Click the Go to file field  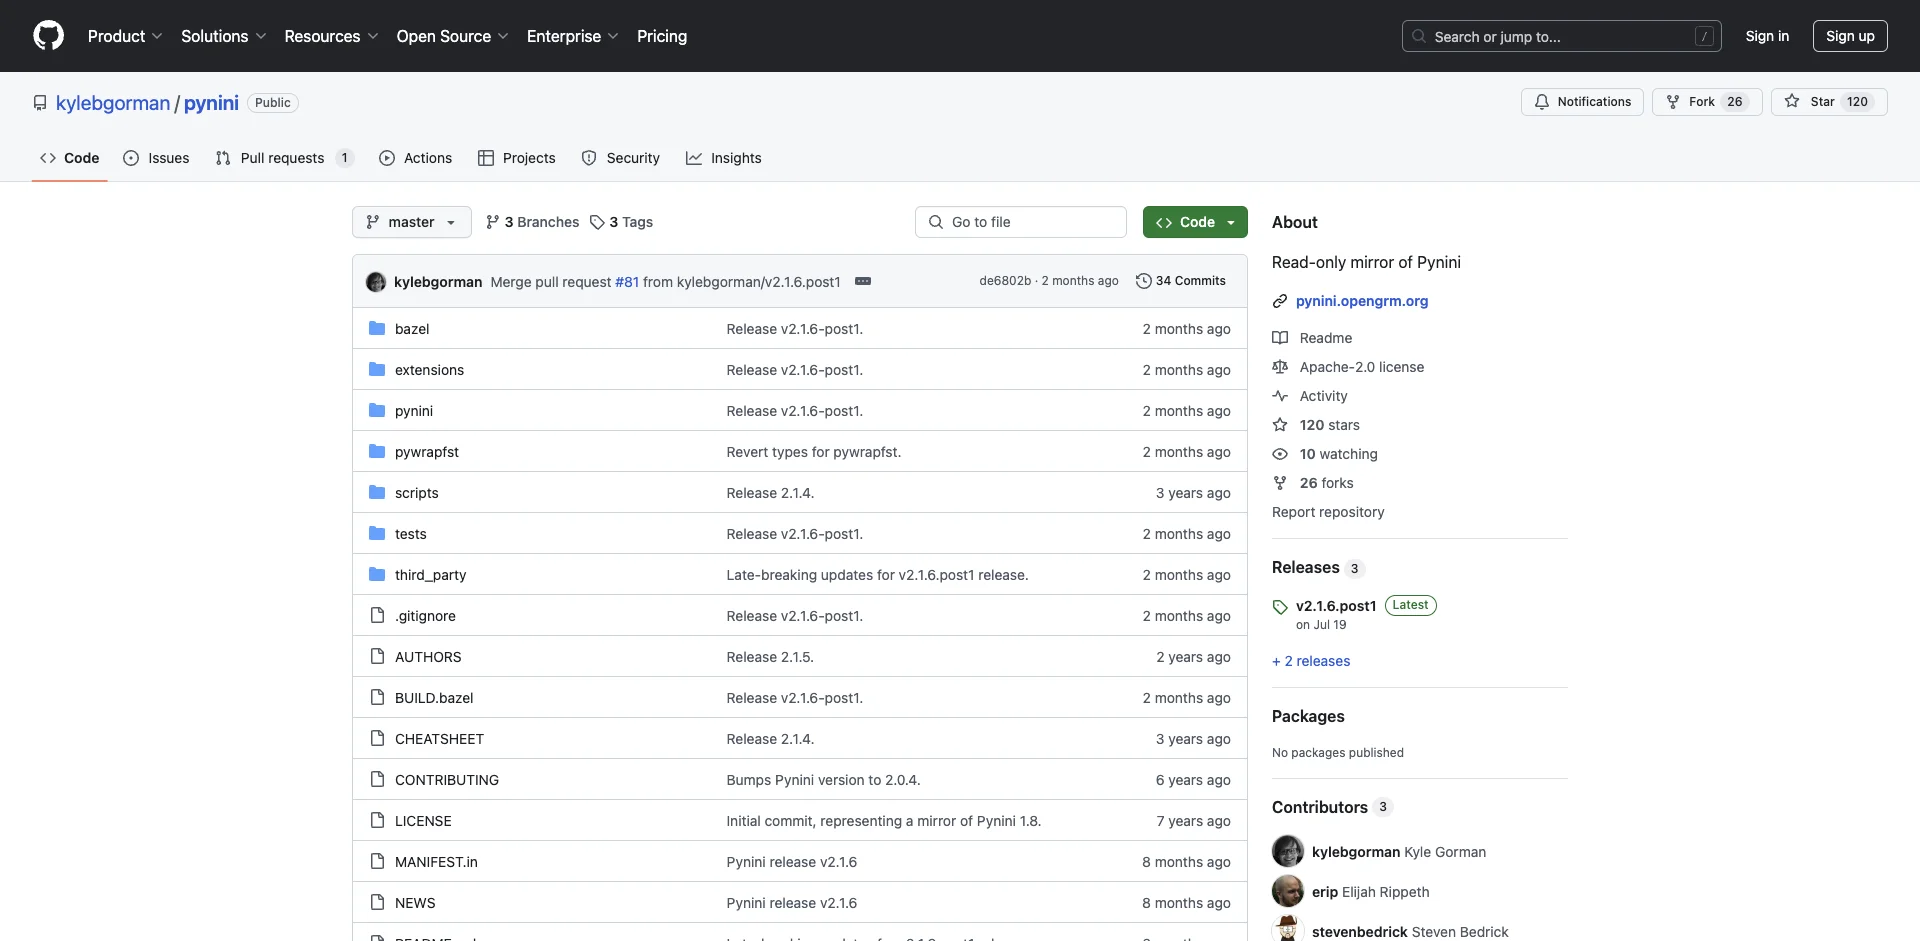click(1021, 222)
